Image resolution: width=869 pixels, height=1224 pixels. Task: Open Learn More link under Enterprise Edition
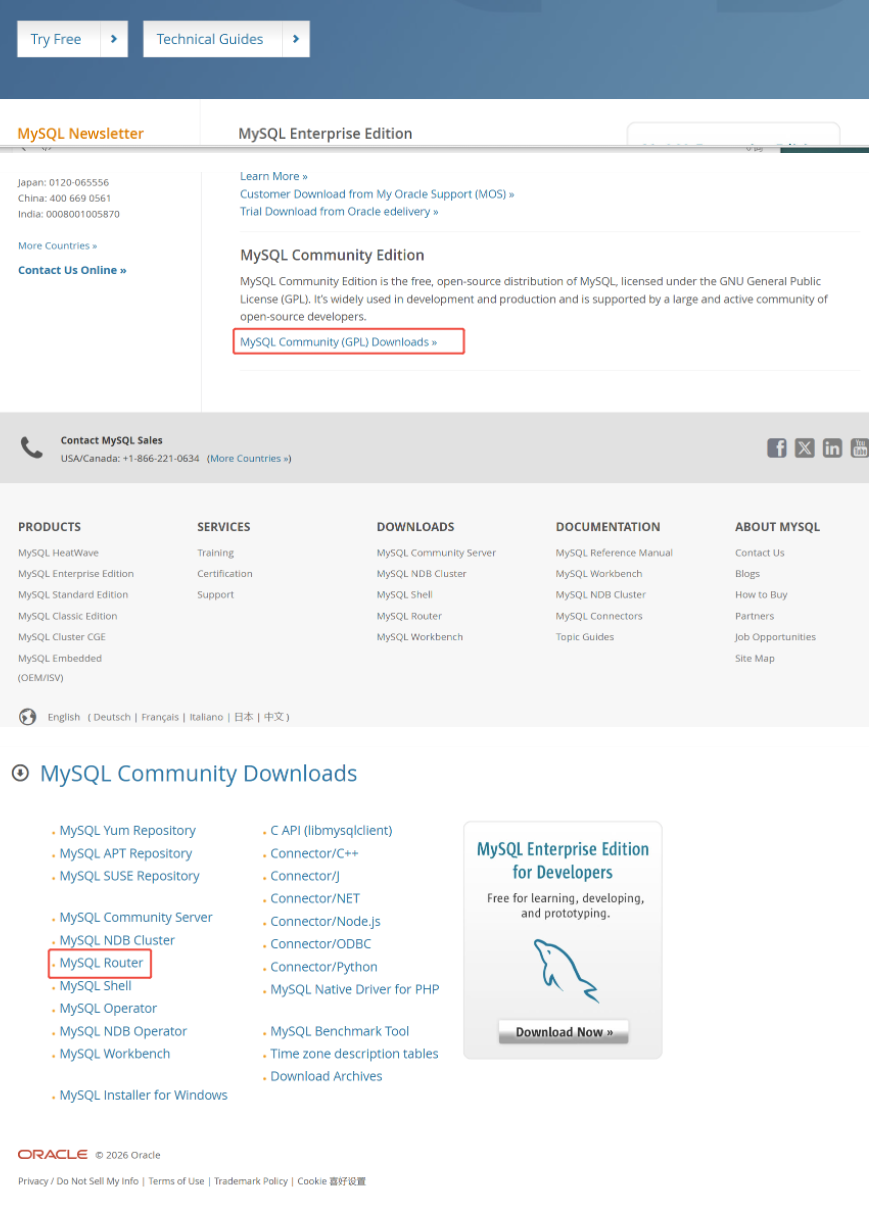coord(274,176)
